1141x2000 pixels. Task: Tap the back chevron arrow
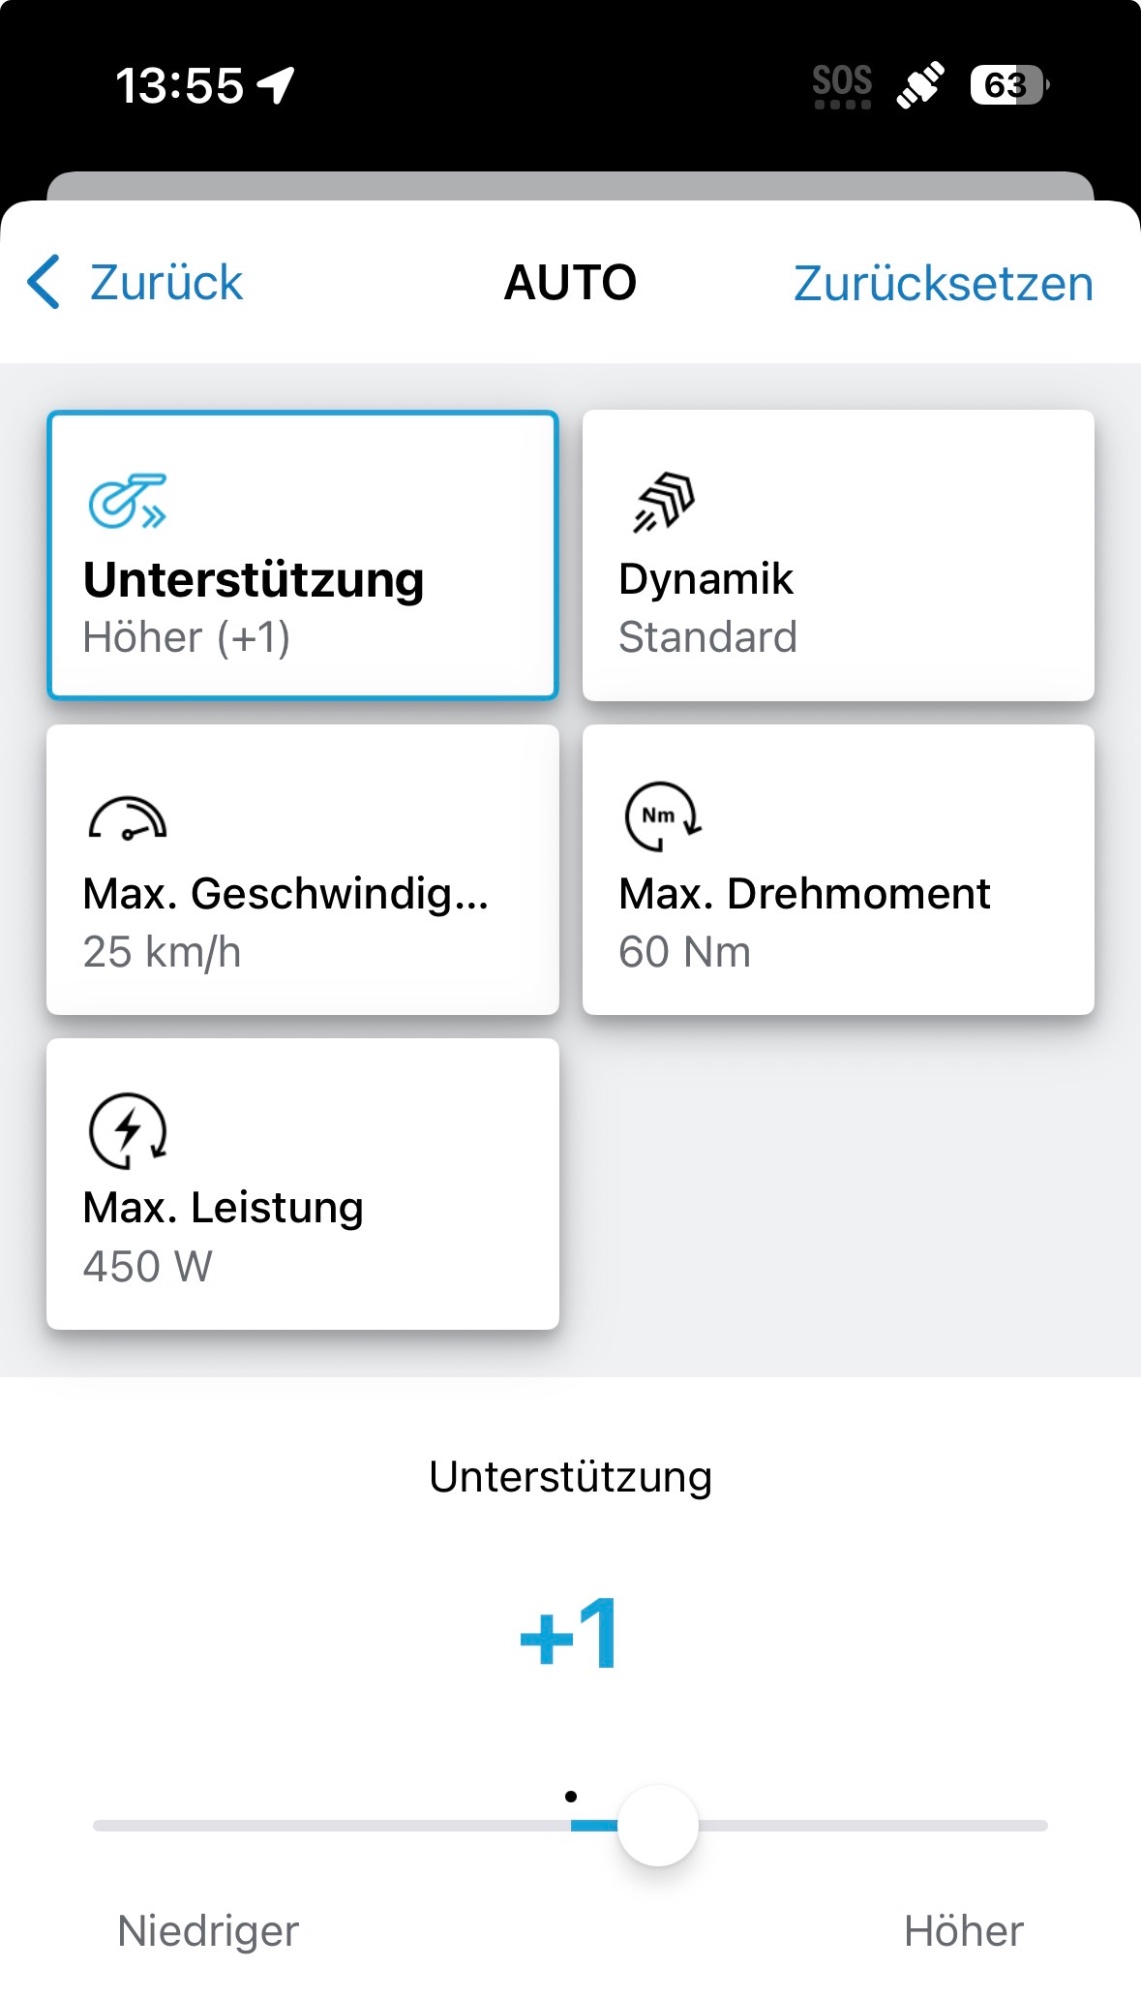[x=44, y=282]
